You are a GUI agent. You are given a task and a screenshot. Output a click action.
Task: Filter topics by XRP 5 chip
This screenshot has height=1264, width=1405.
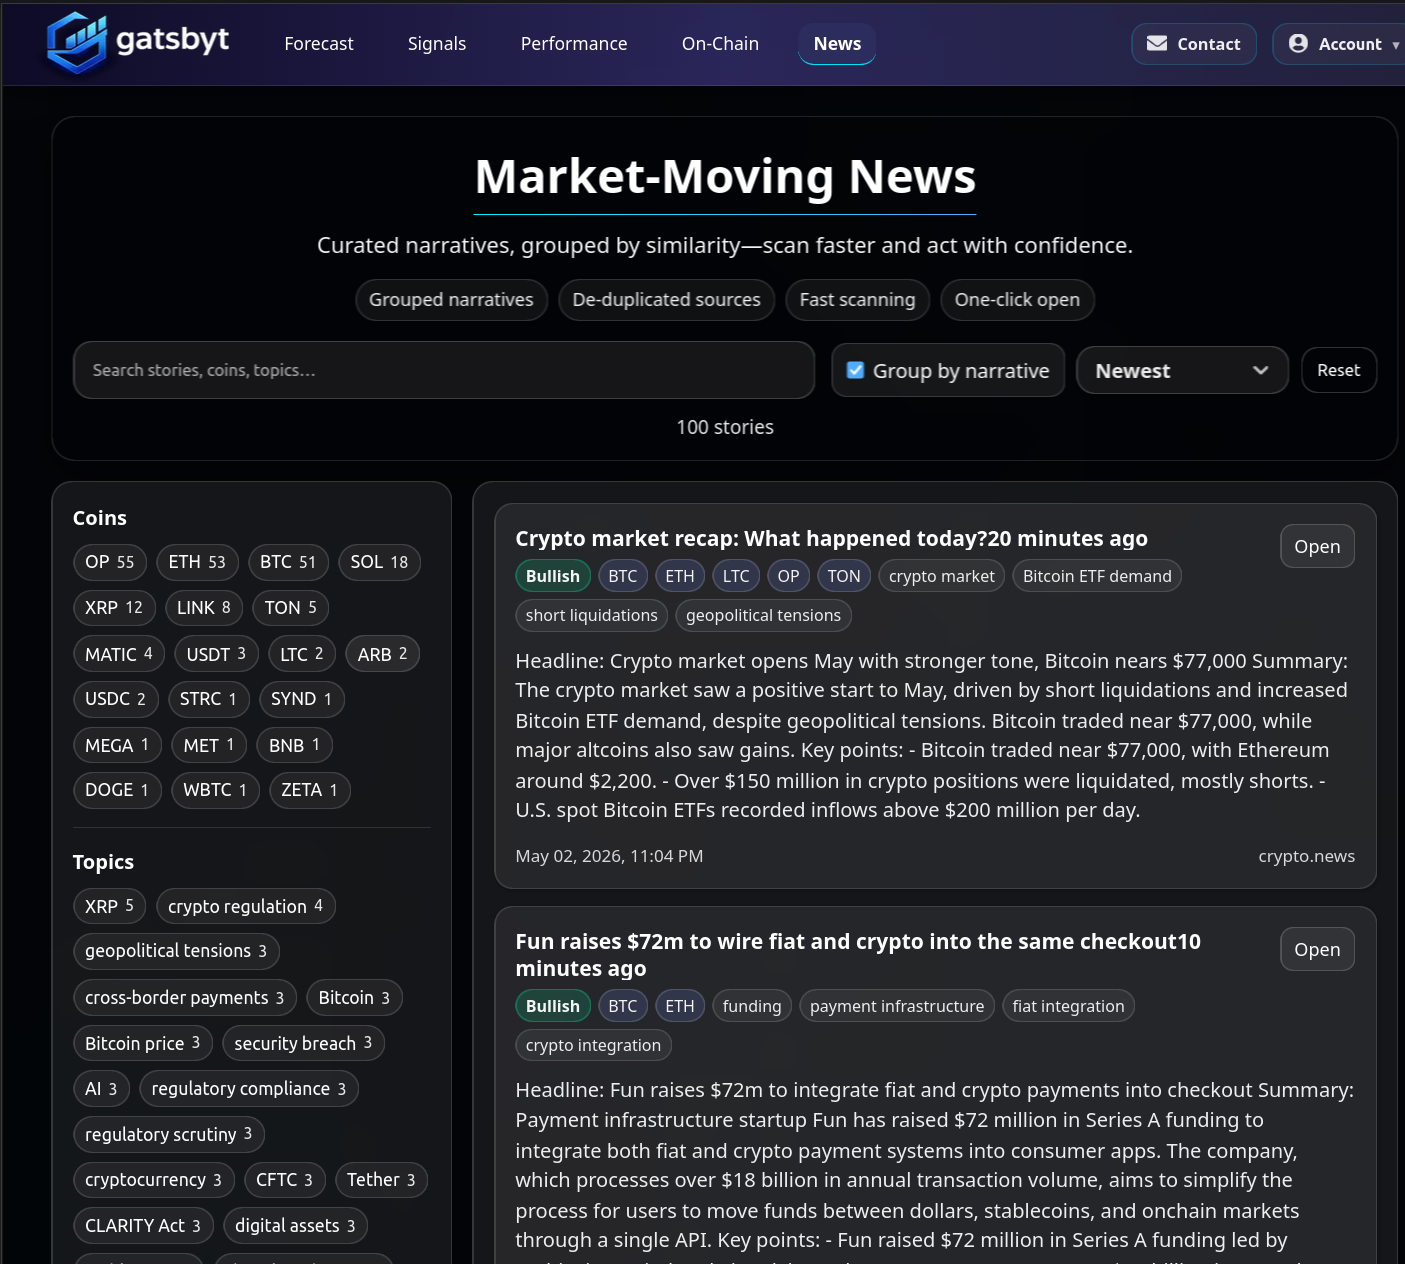point(110,906)
